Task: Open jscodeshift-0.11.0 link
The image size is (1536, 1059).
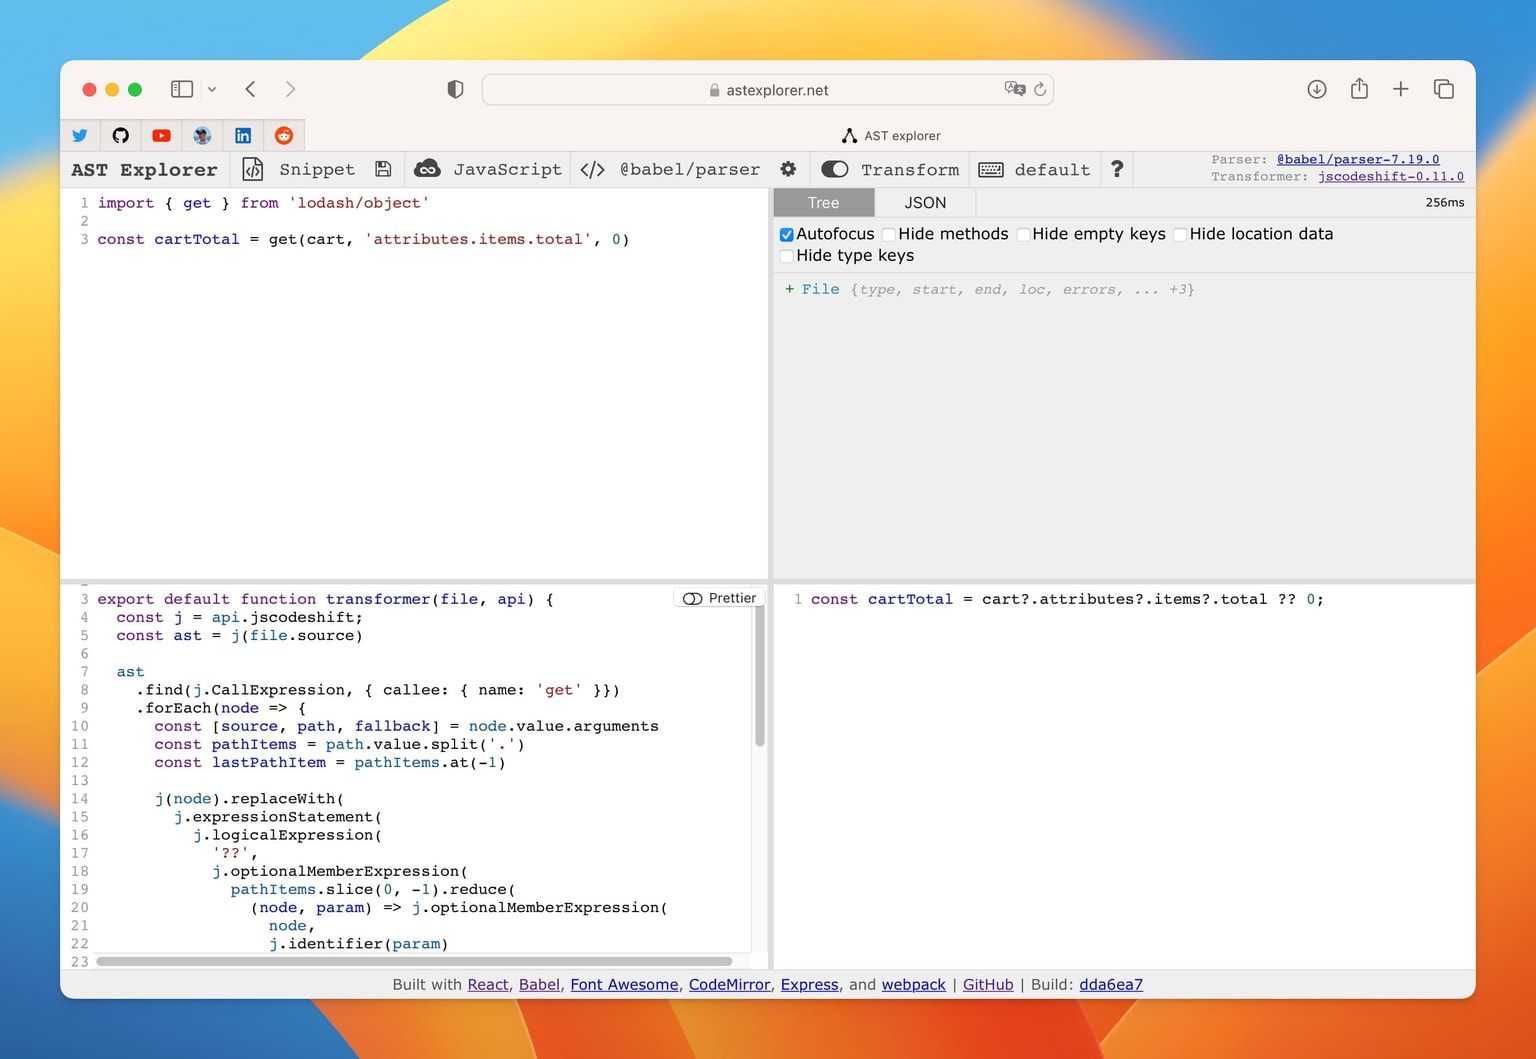Action: coord(1391,176)
